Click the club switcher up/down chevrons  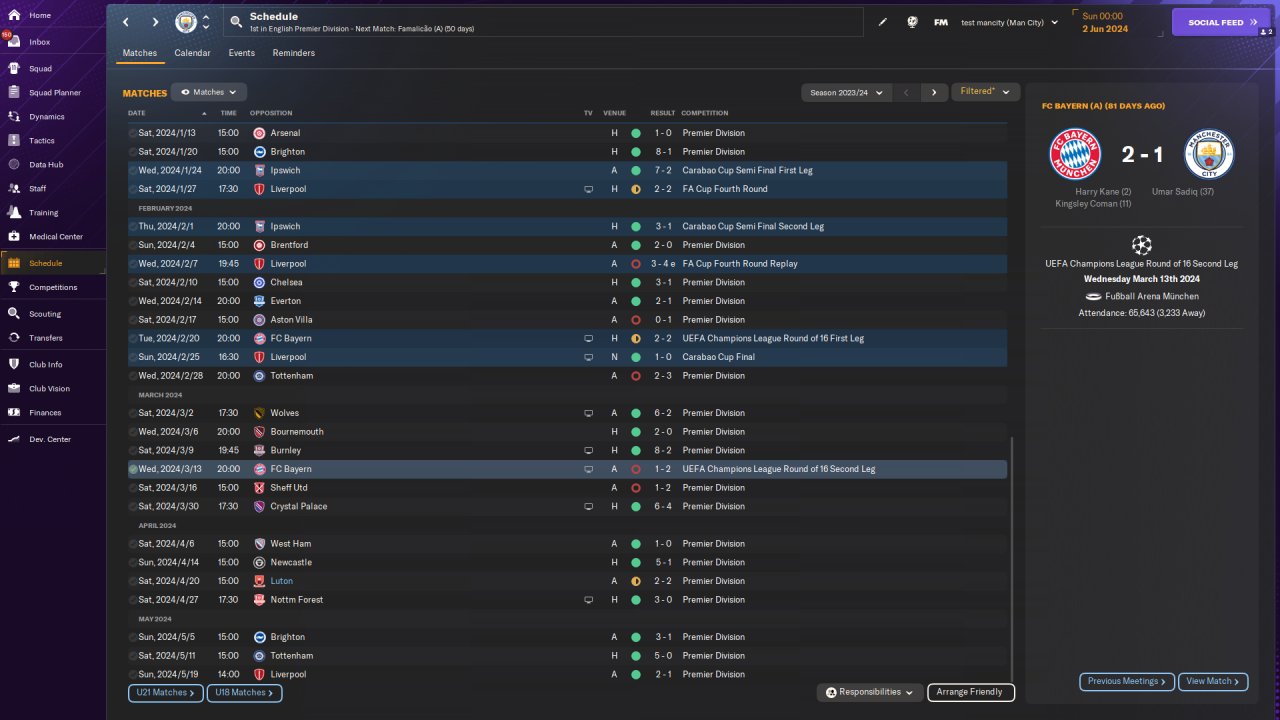point(206,22)
